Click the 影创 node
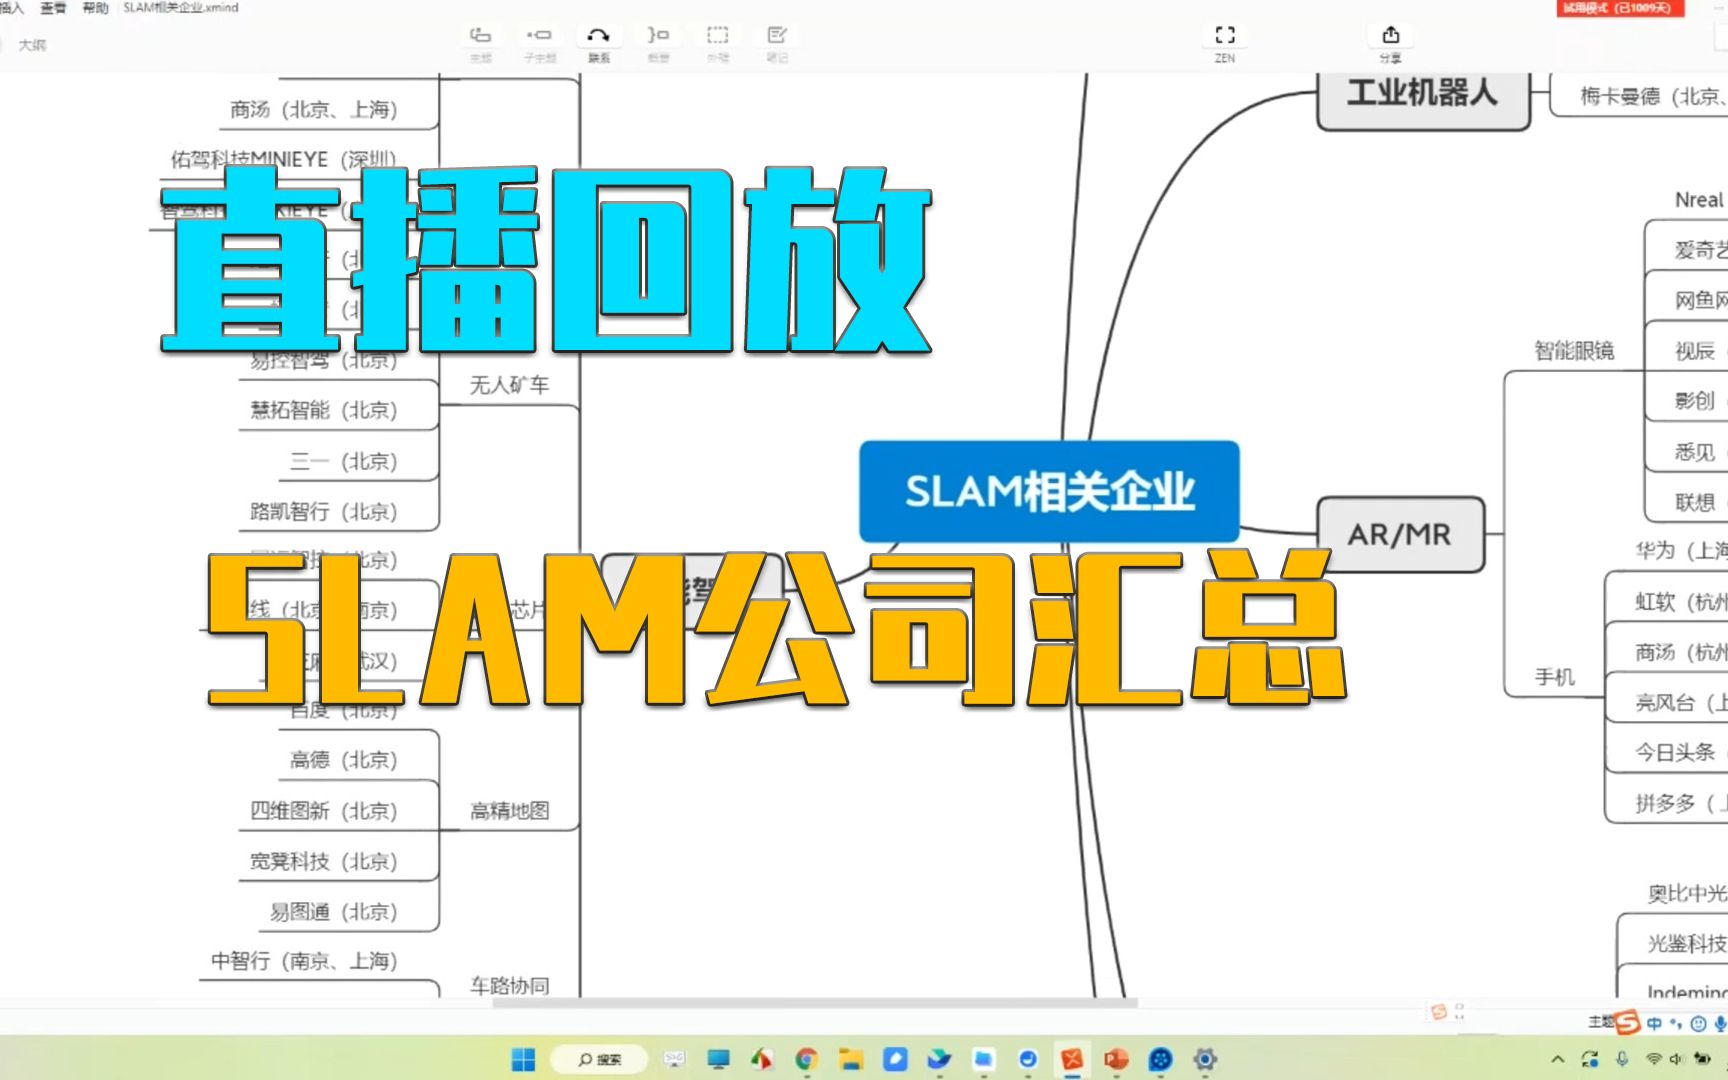The height and width of the screenshot is (1080, 1728). 1695,401
